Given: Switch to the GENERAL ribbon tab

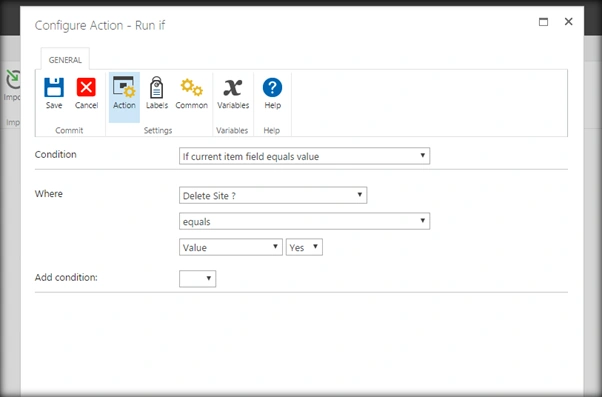Looking at the screenshot, I should (x=65, y=60).
